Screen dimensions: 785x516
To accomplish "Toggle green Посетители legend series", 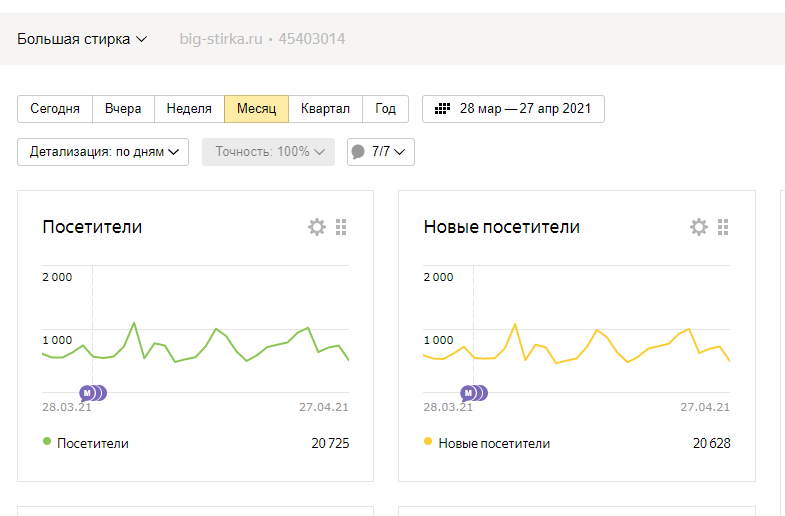I will tap(47, 442).
